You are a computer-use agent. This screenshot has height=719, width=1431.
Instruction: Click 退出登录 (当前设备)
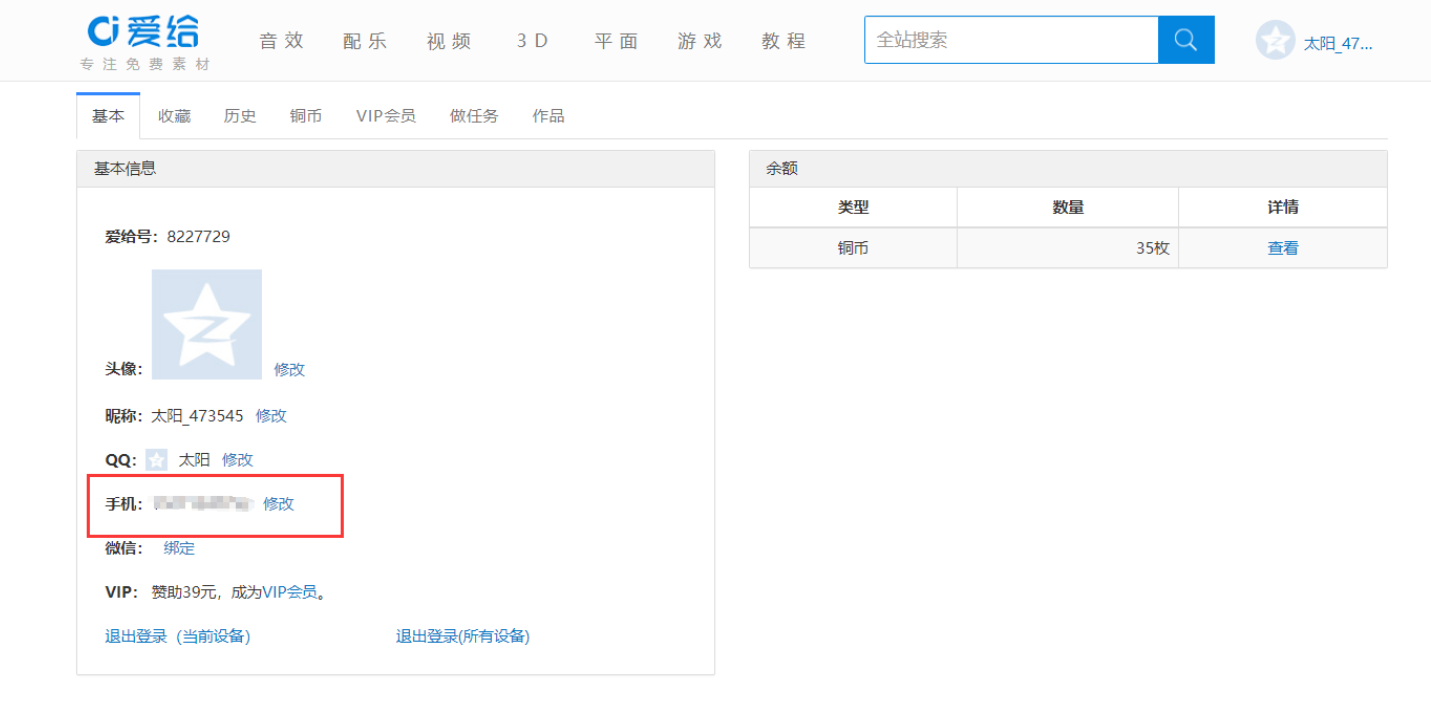178,636
